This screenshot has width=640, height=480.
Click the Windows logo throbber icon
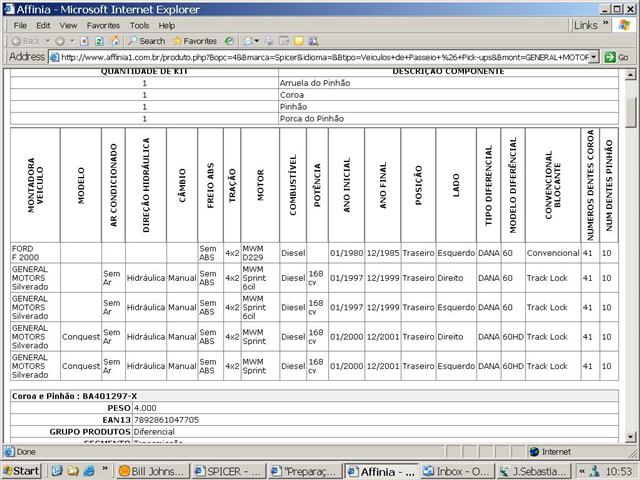[624, 25]
